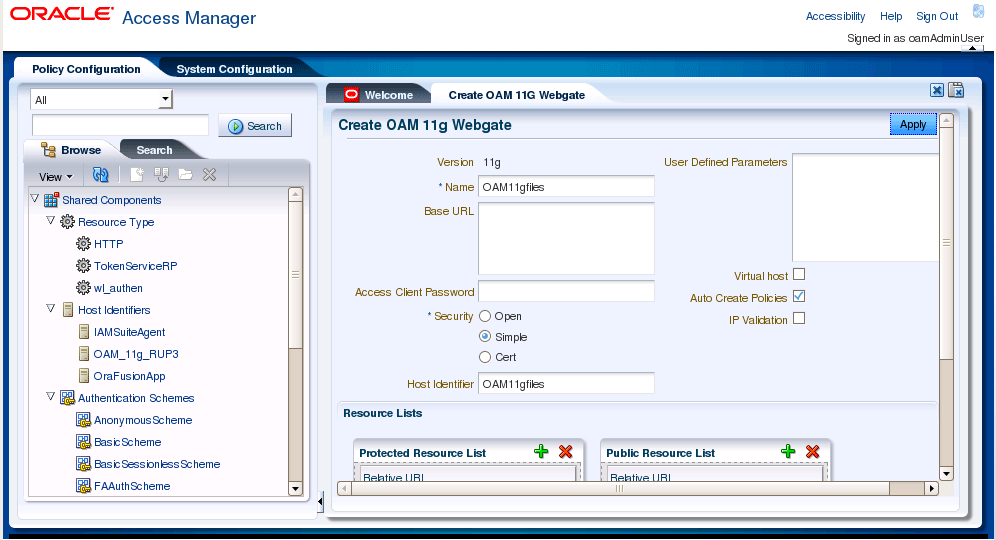
Task: Open the Accessibility link
Action: (835, 17)
